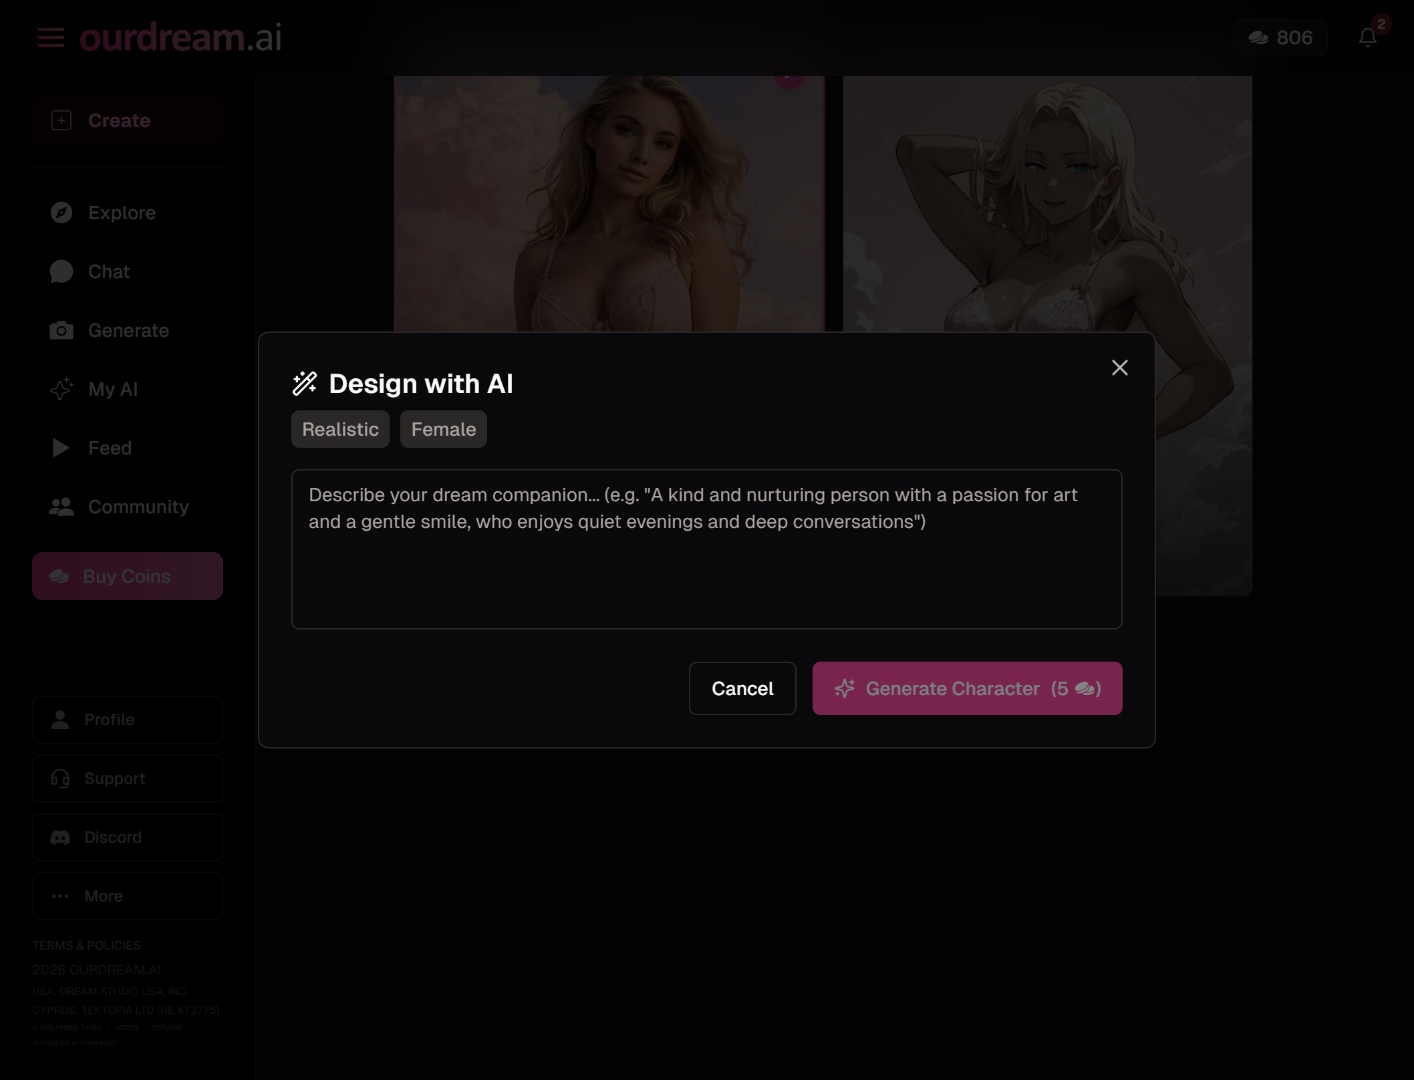Open Explore footer link
1414x1080 pixels.
[x=167, y=1027]
